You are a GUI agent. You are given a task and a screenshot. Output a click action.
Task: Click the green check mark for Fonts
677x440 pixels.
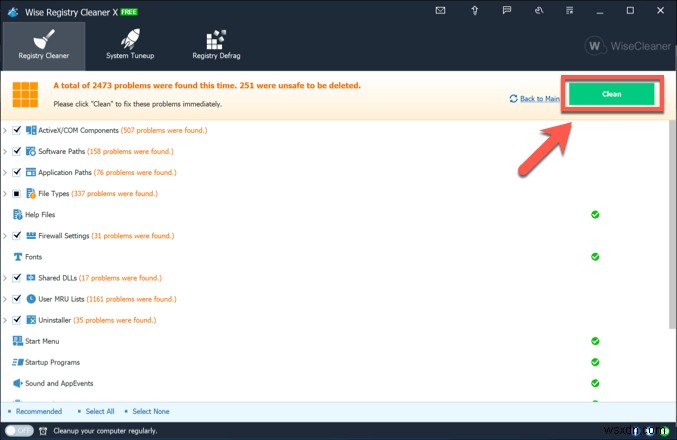pos(595,257)
